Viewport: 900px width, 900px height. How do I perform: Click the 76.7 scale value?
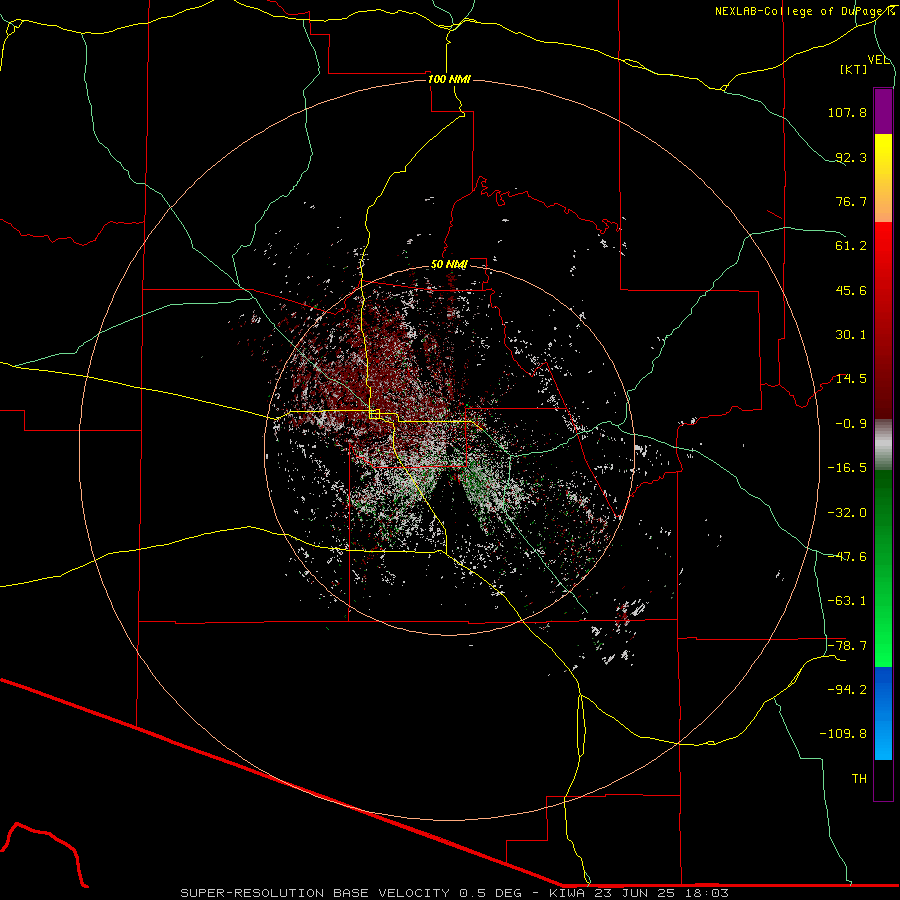pos(851,201)
